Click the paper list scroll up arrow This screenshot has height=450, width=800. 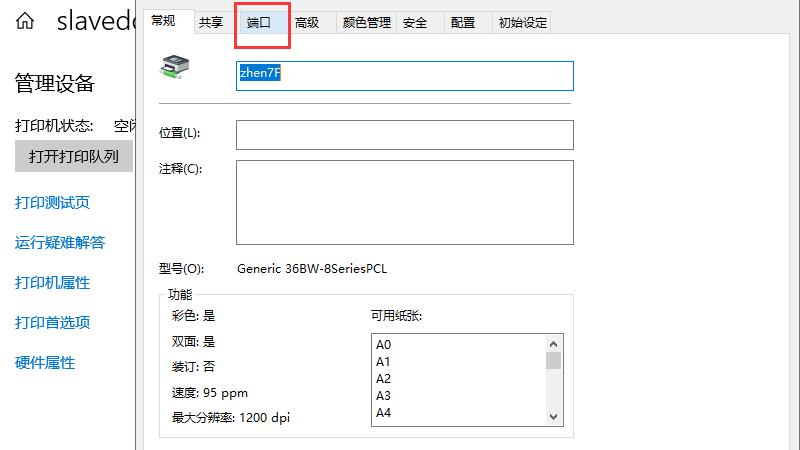tap(553, 342)
